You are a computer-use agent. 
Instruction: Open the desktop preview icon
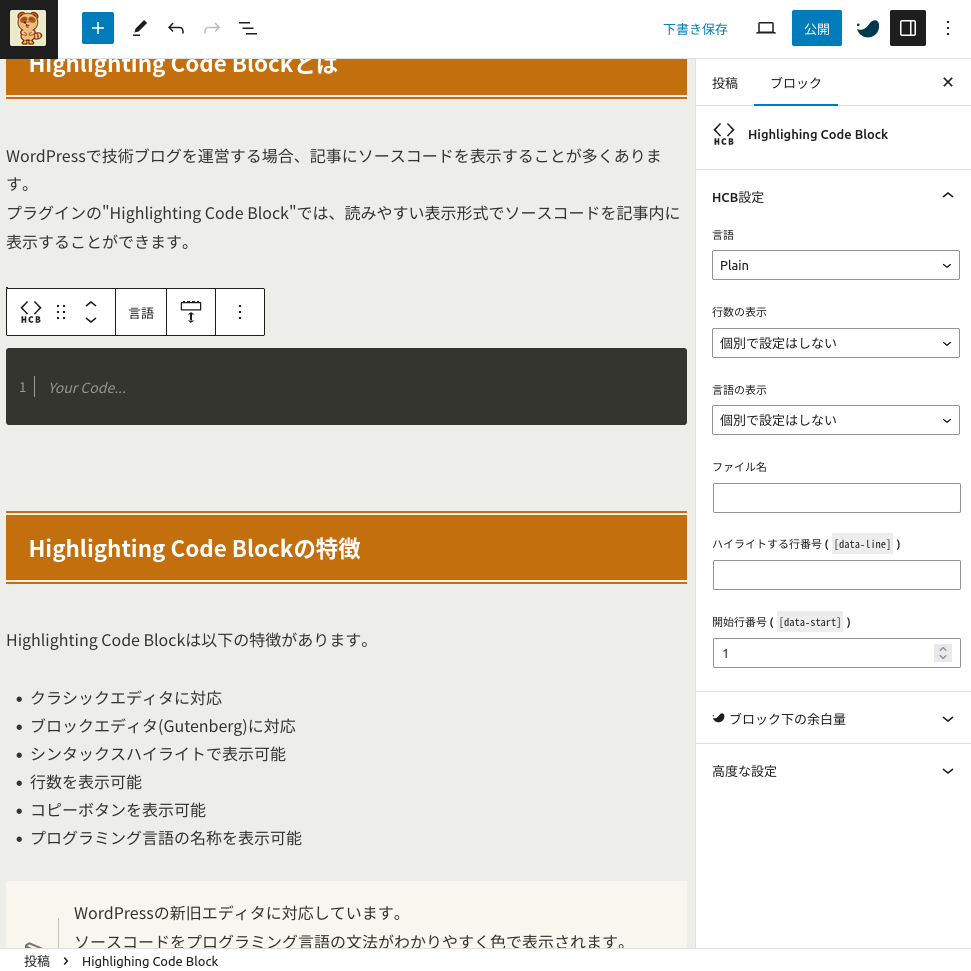[766, 28]
